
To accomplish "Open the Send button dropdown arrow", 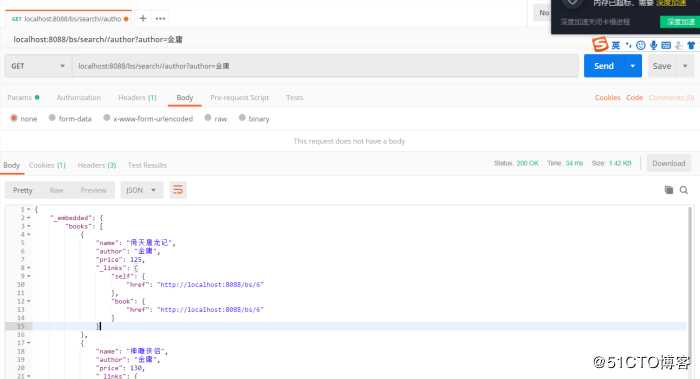I will [633, 66].
